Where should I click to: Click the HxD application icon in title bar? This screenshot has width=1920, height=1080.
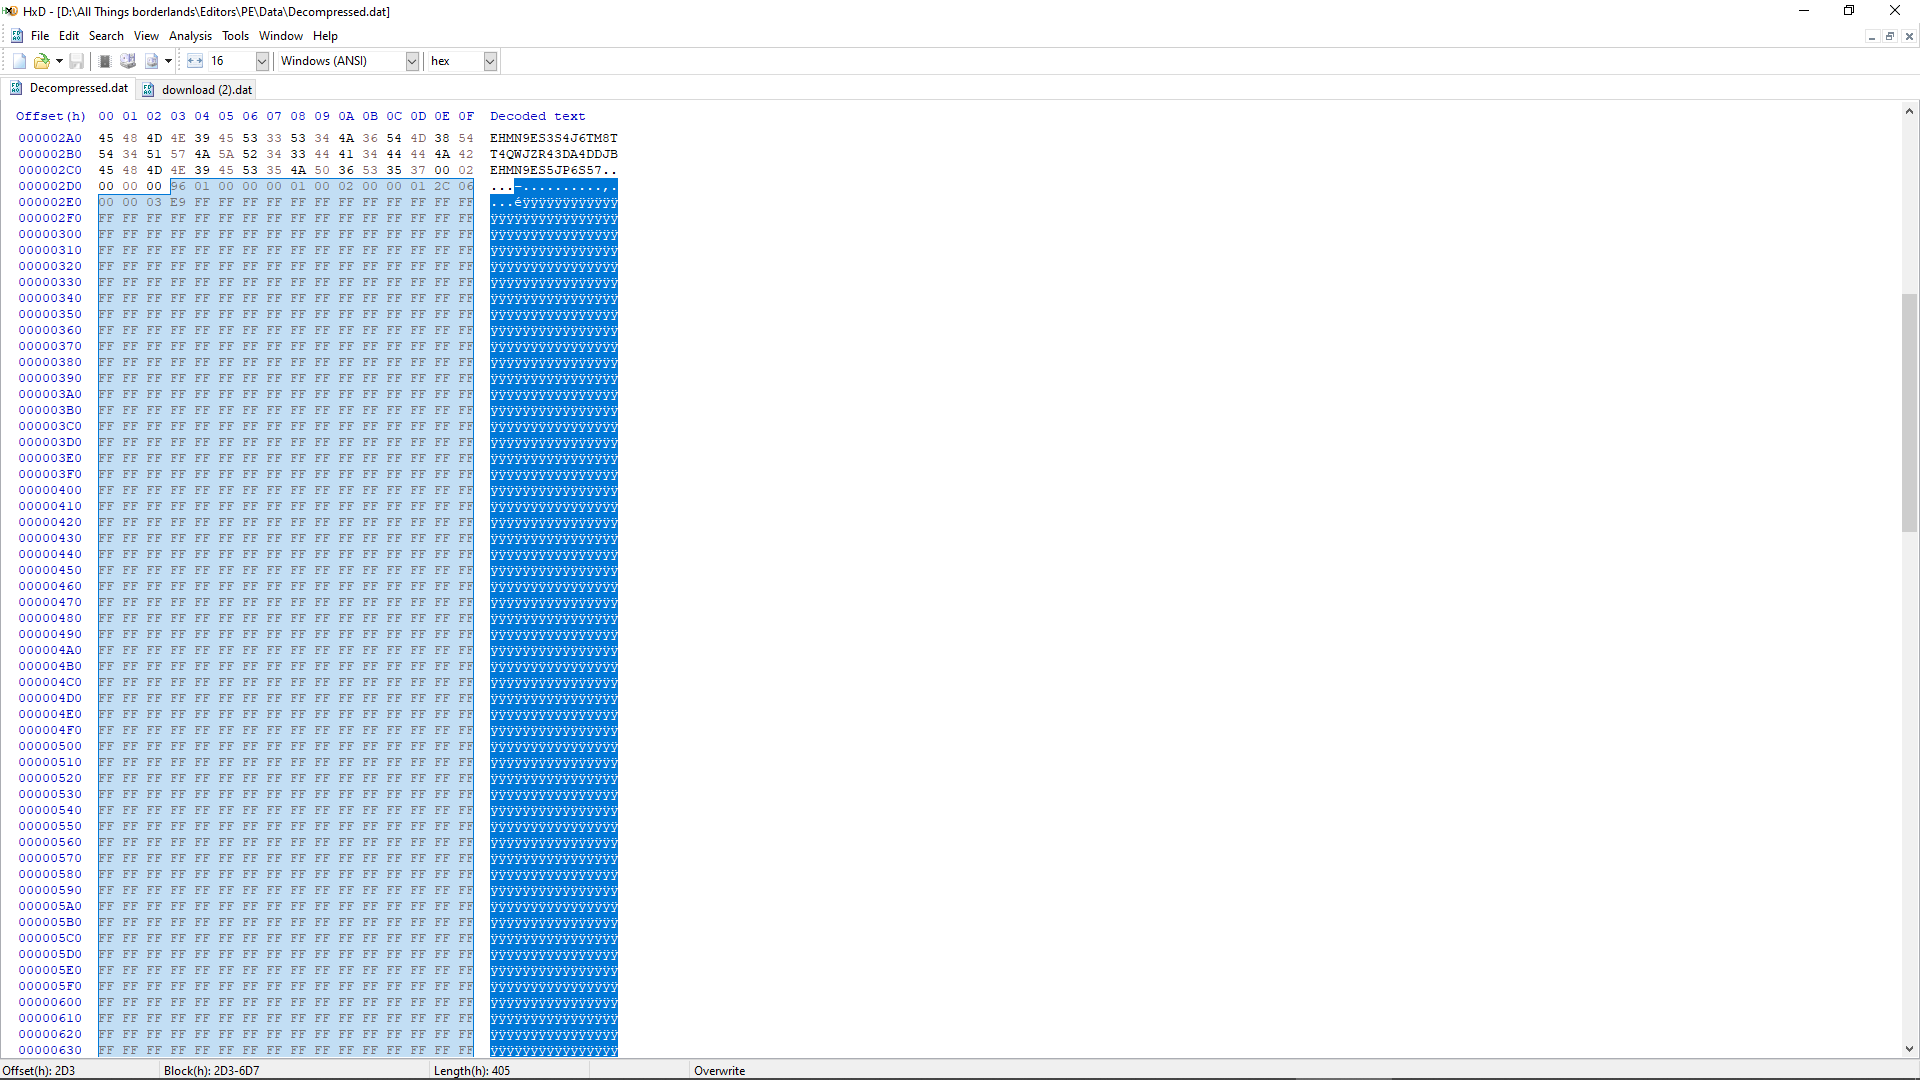(x=10, y=11)
